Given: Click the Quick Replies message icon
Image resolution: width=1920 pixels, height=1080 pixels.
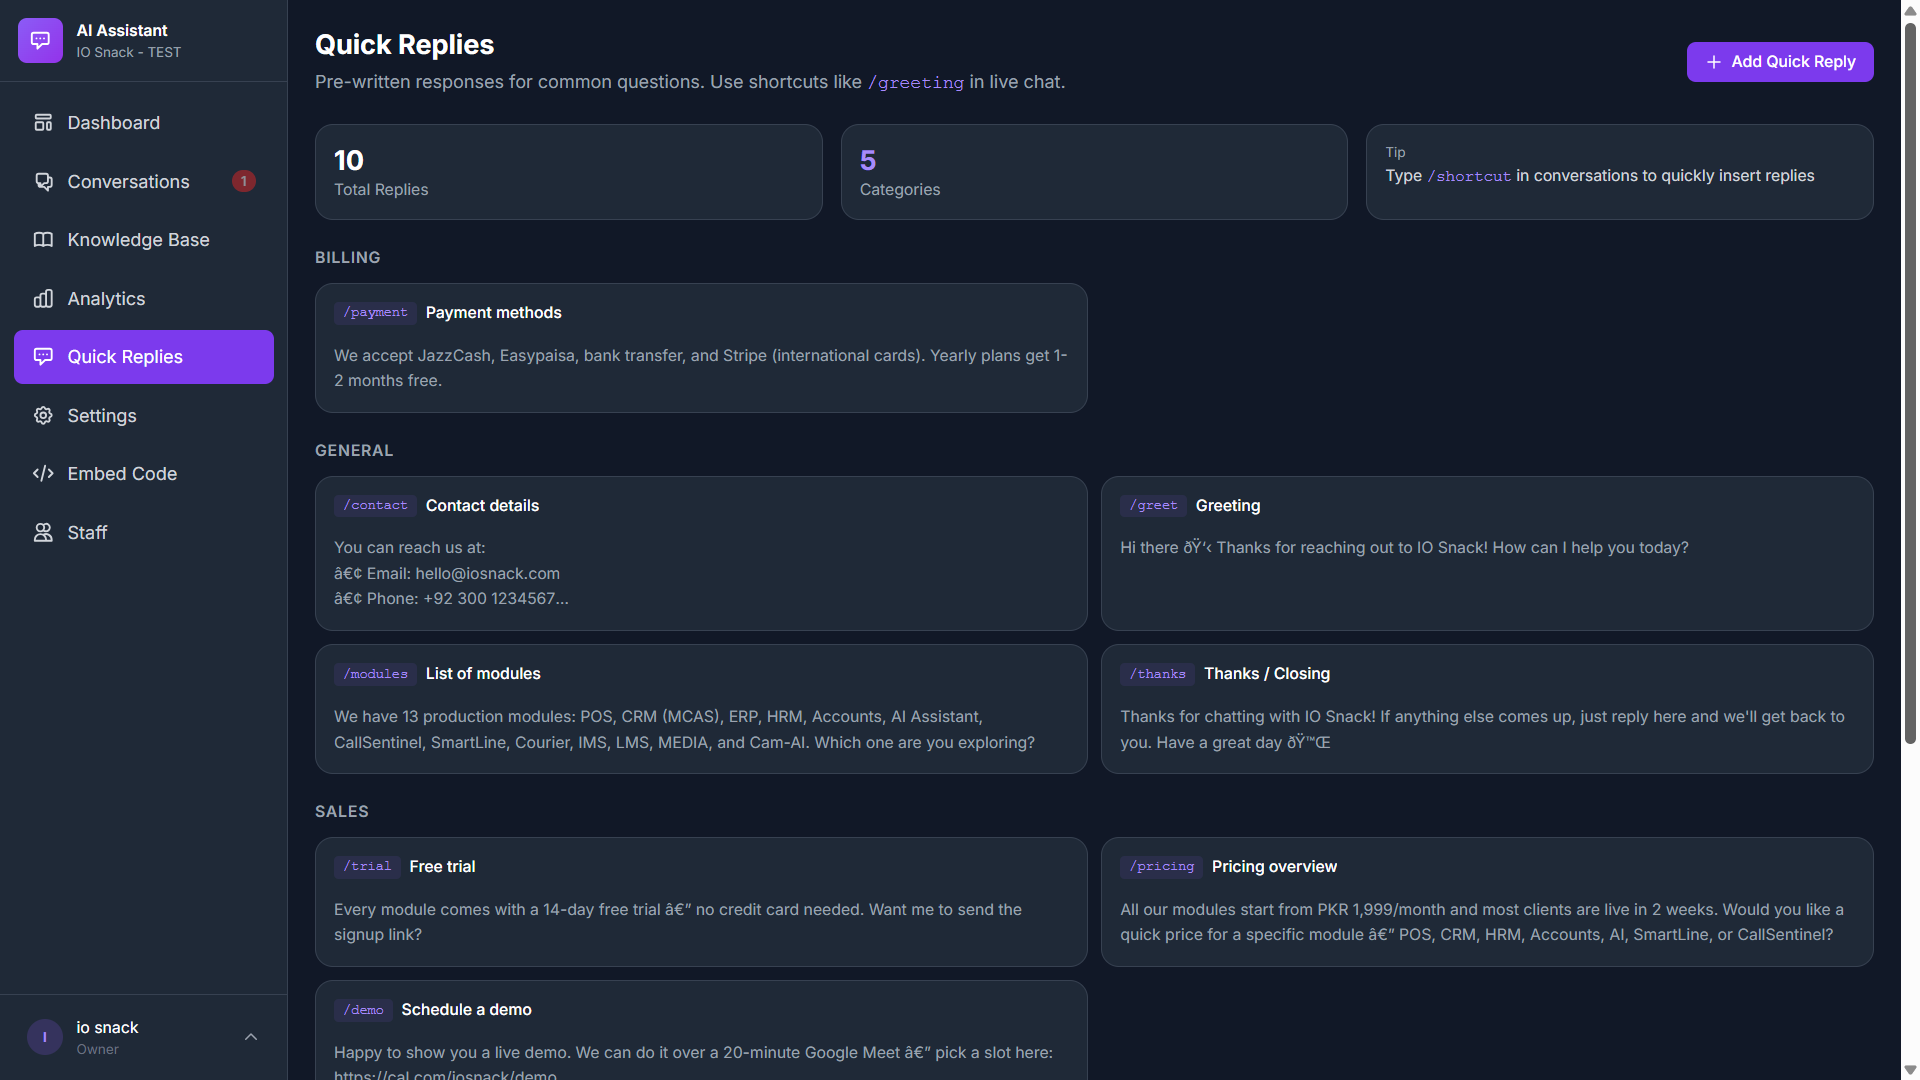Looking at the screenshot, I should point(43,357).
